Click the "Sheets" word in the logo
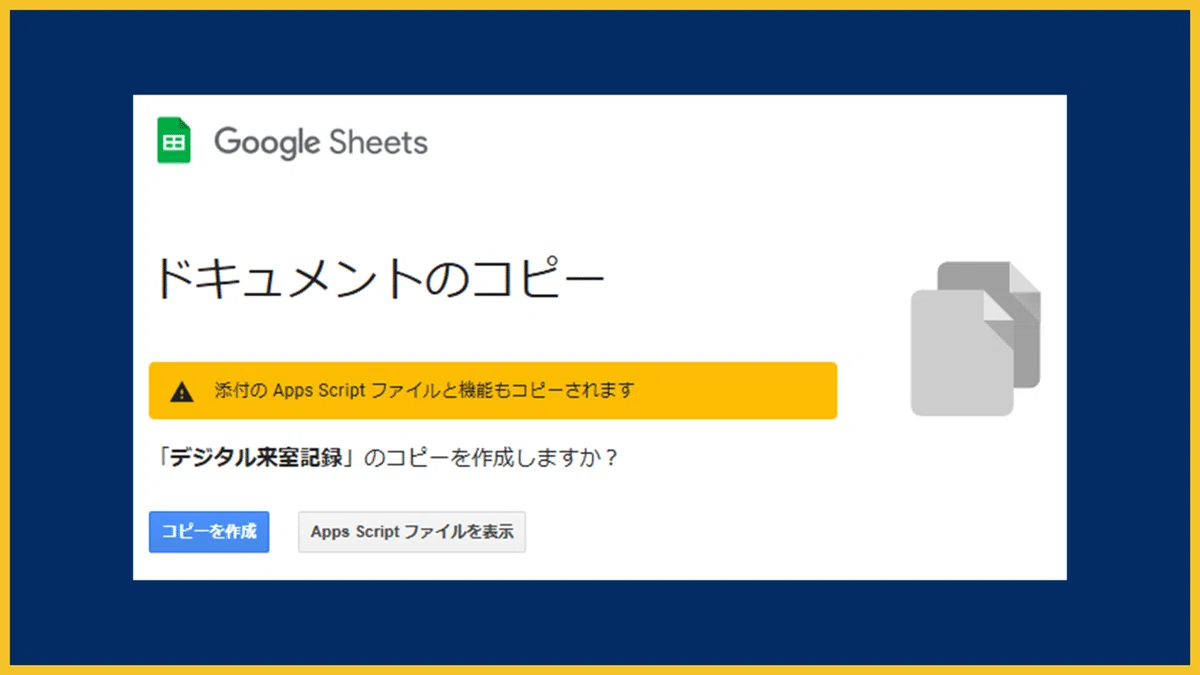The width and height of the screenshot is (1200, 675). coord(374,142)
